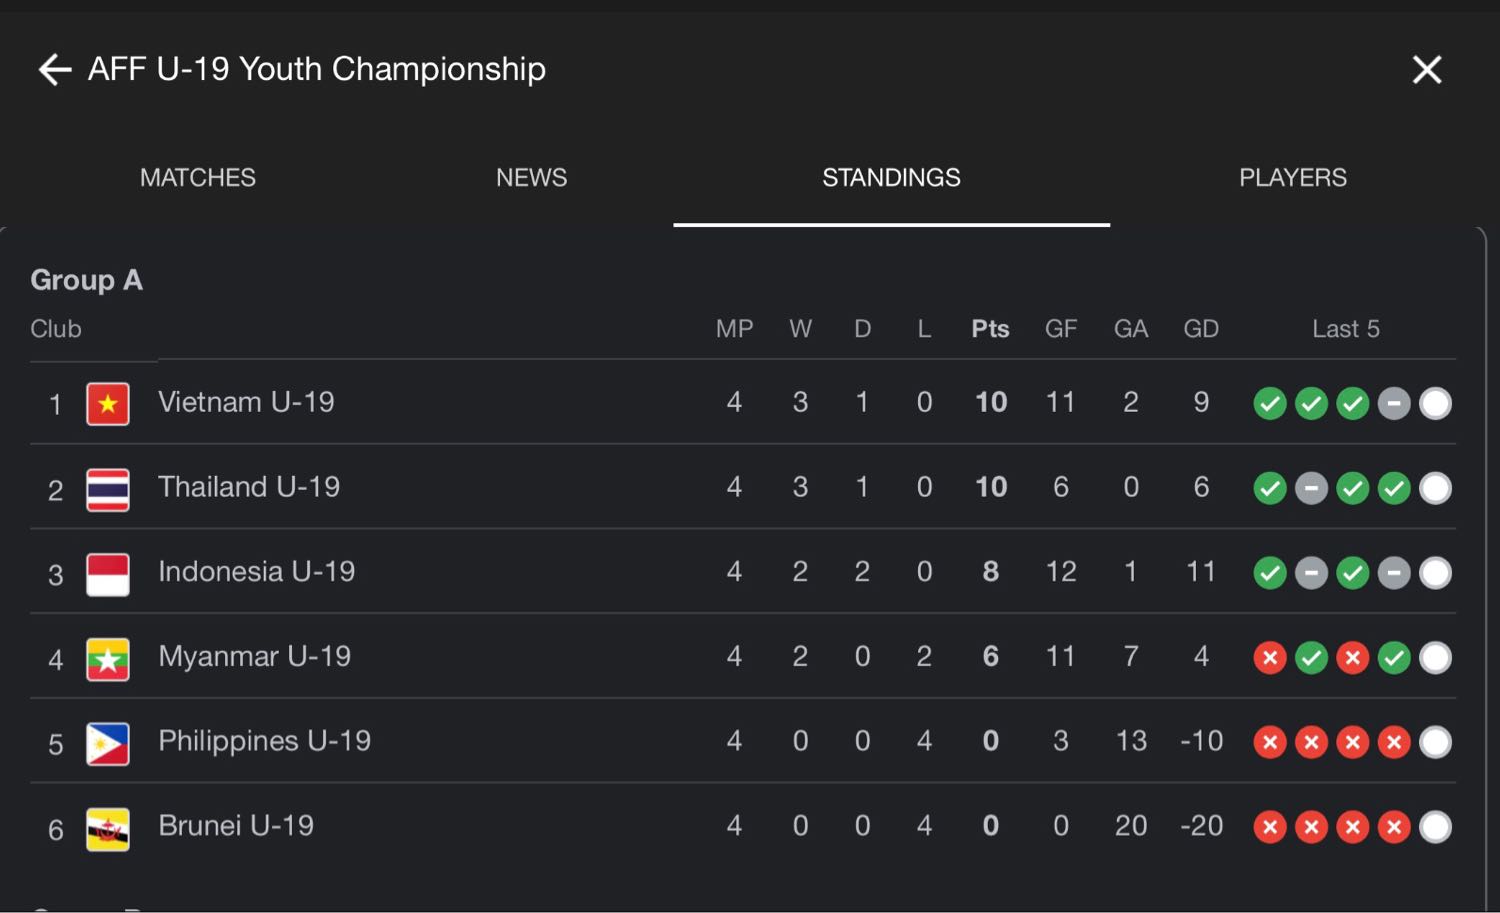1500x913 pixels.
Task: Go back using the left arrow icon
Action: (x=55, y=70)
